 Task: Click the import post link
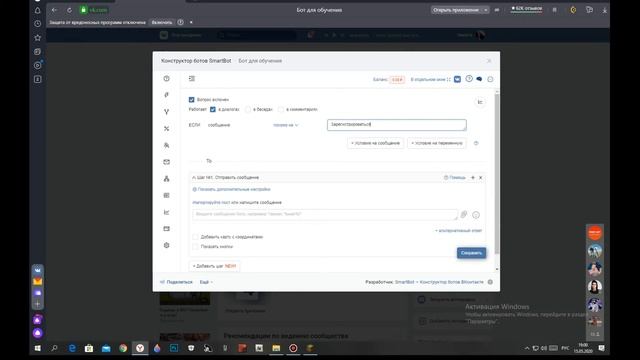[x=211, y=202]
